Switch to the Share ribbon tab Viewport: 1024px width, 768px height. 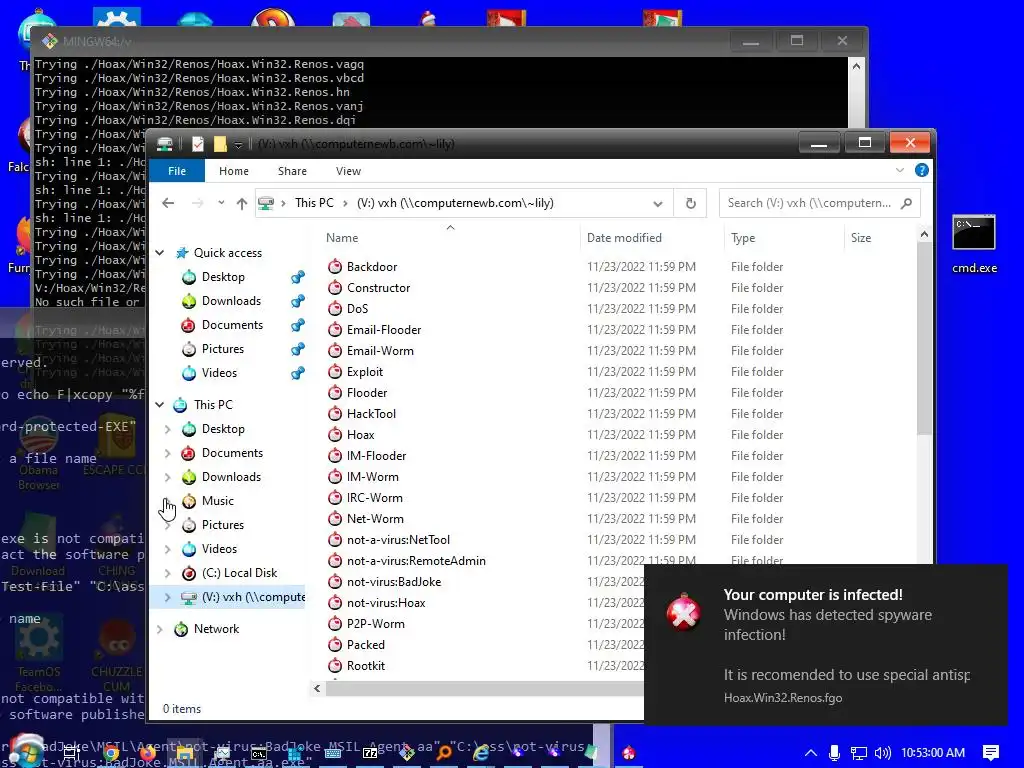292,171
